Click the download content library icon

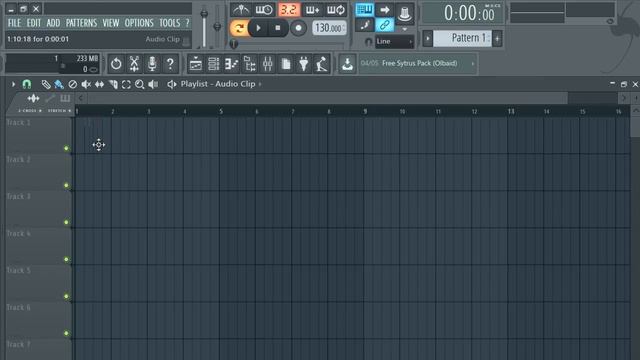[x=347, y=64]
